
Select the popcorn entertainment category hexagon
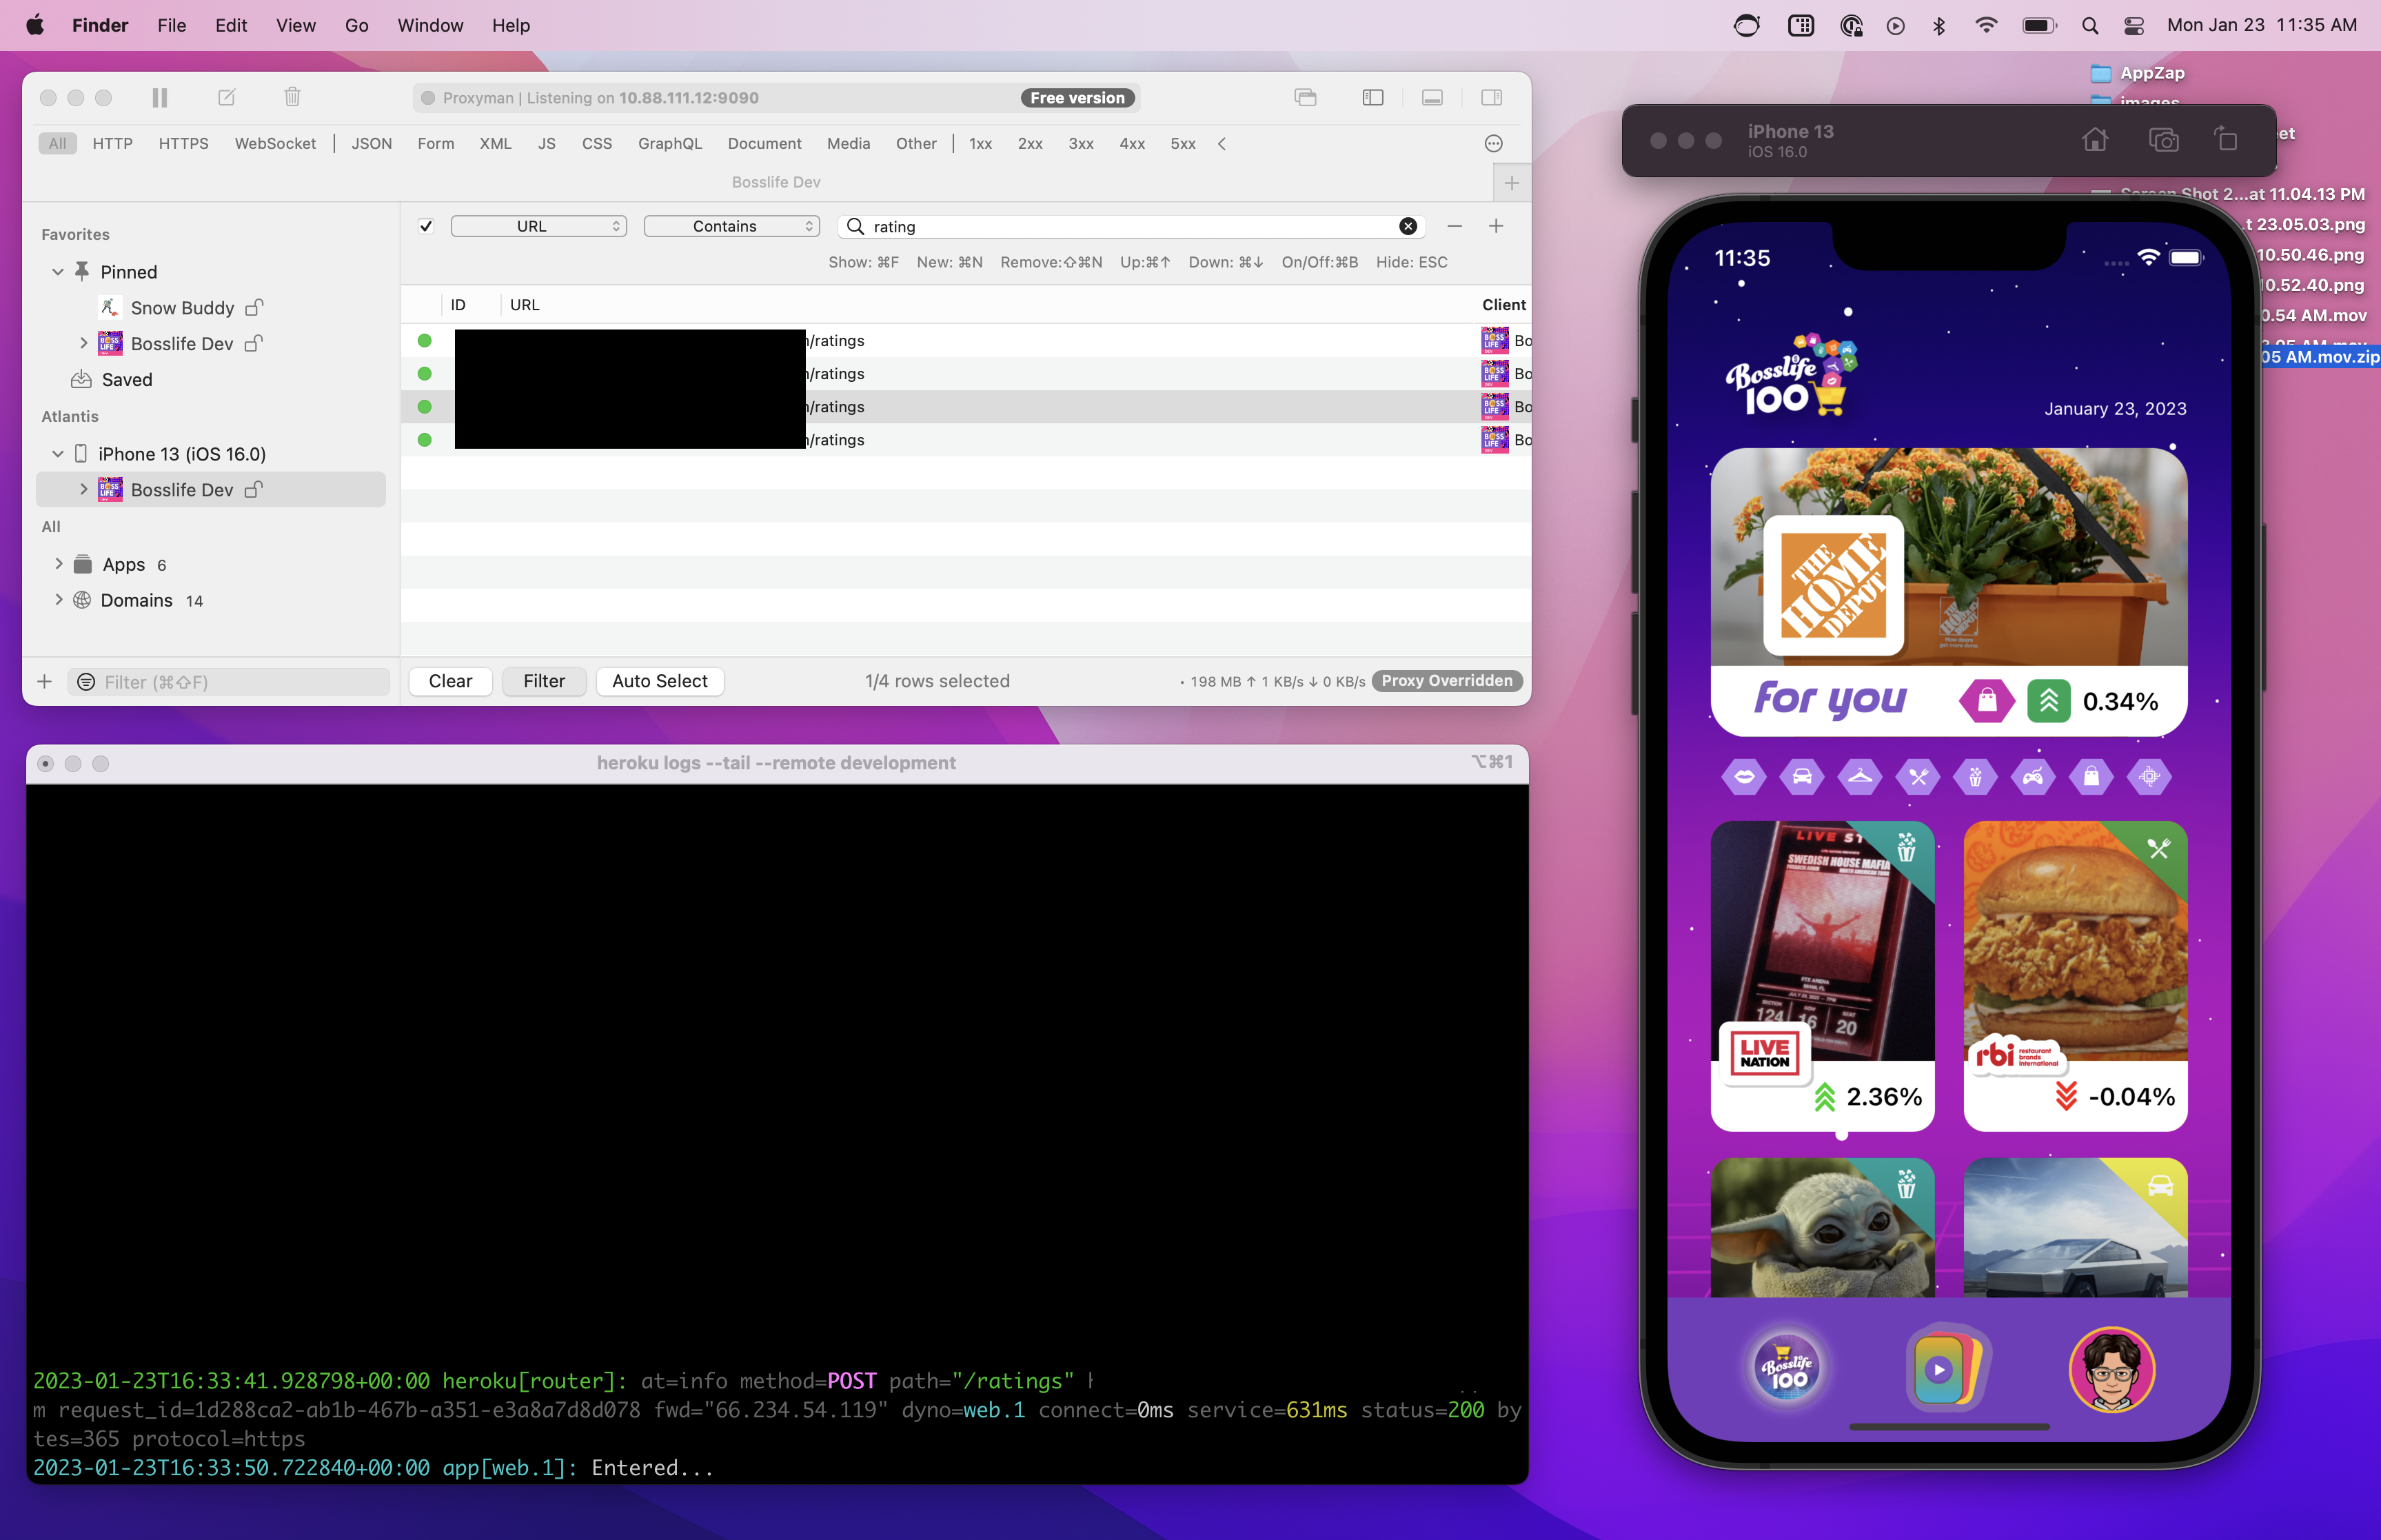click(1976, 776)
